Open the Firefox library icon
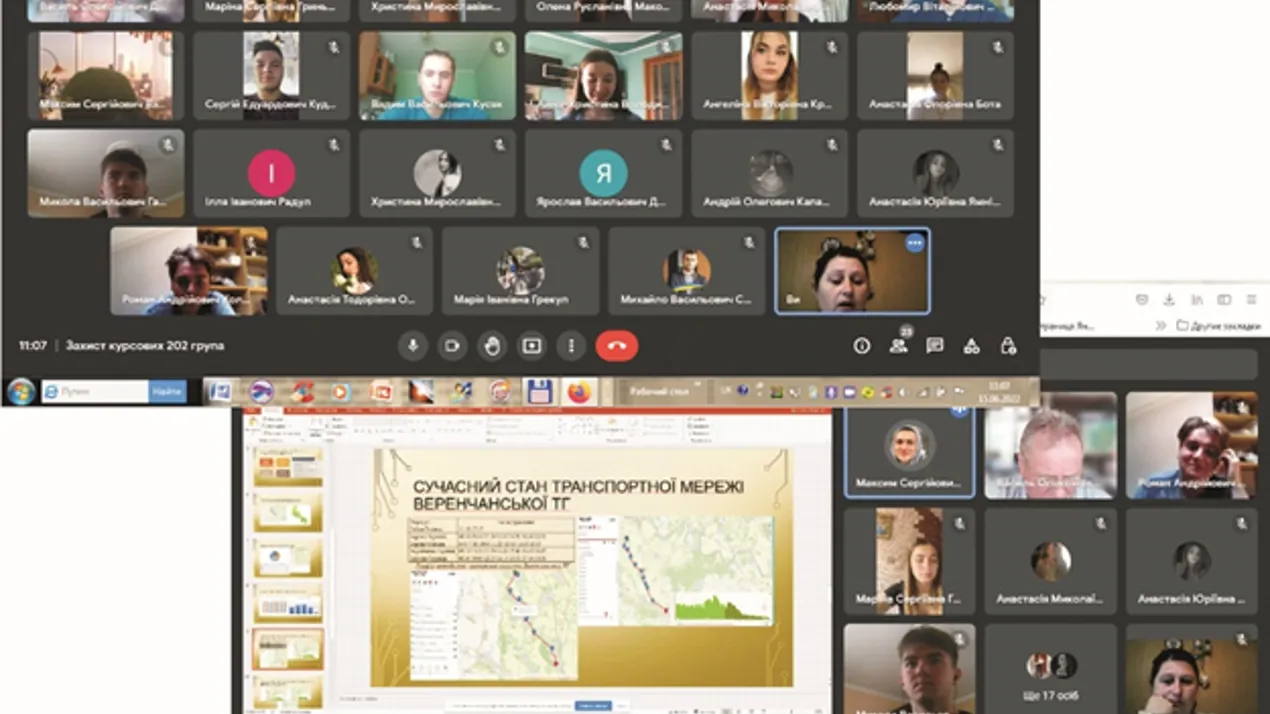 (1196, 299)
